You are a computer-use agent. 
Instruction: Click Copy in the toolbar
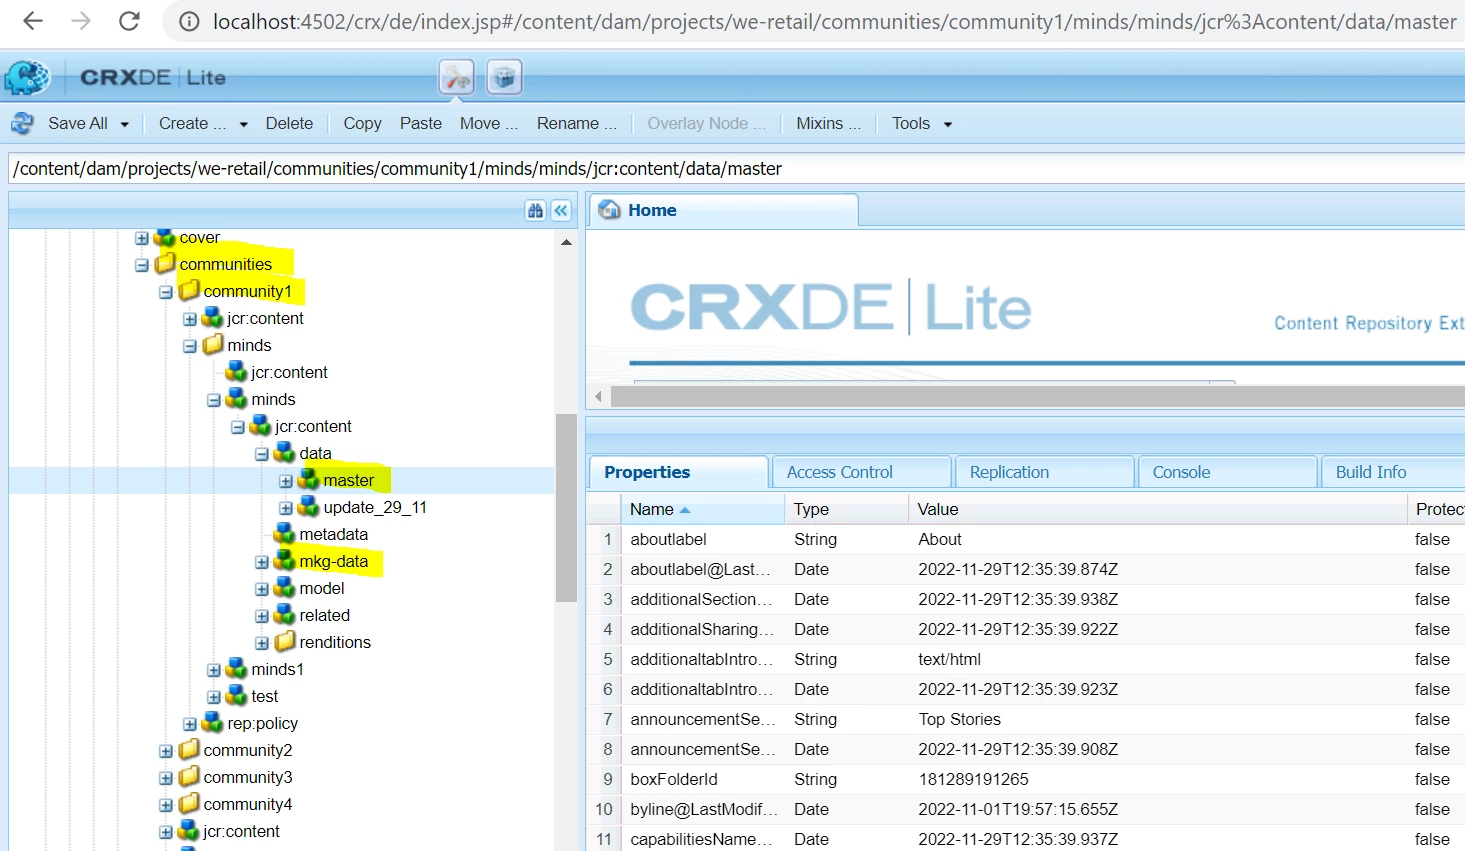tap(362, 123)
